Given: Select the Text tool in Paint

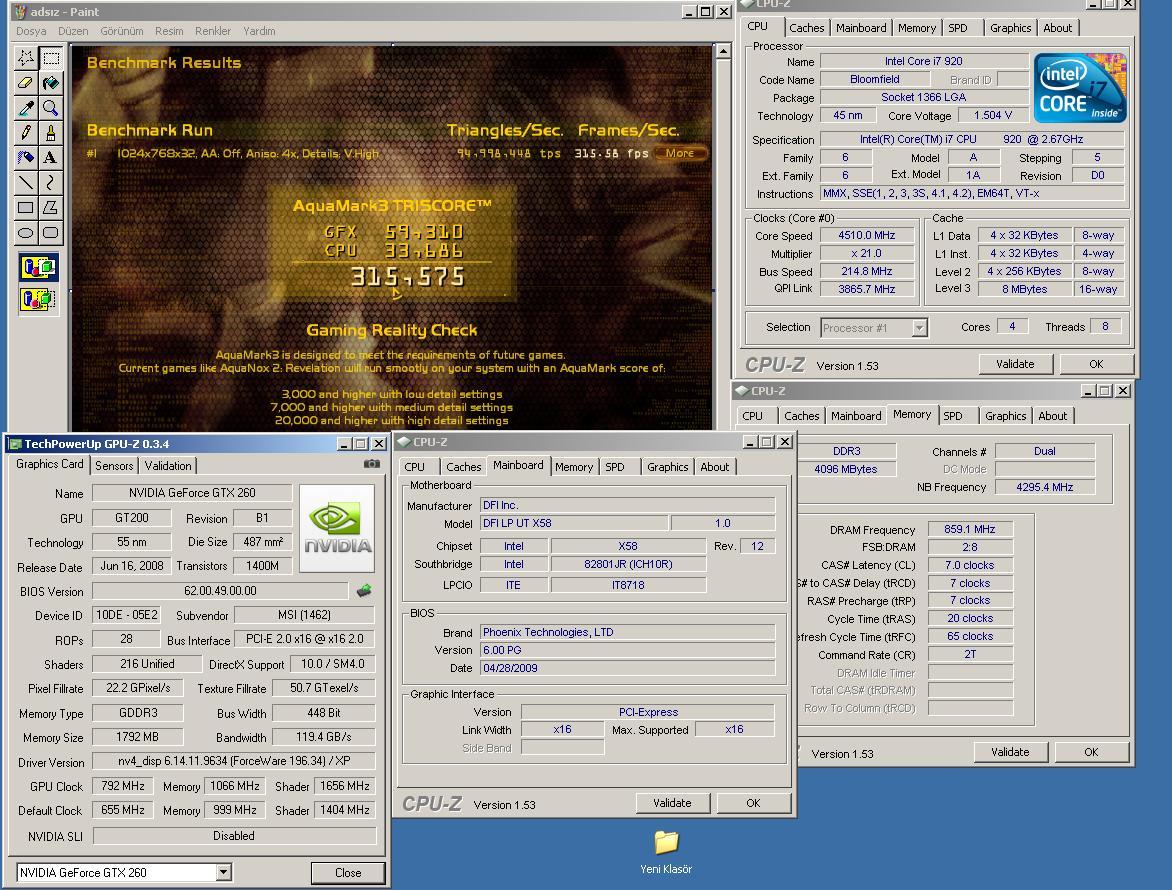Looking at the screenshot, I should click(51, 158).
